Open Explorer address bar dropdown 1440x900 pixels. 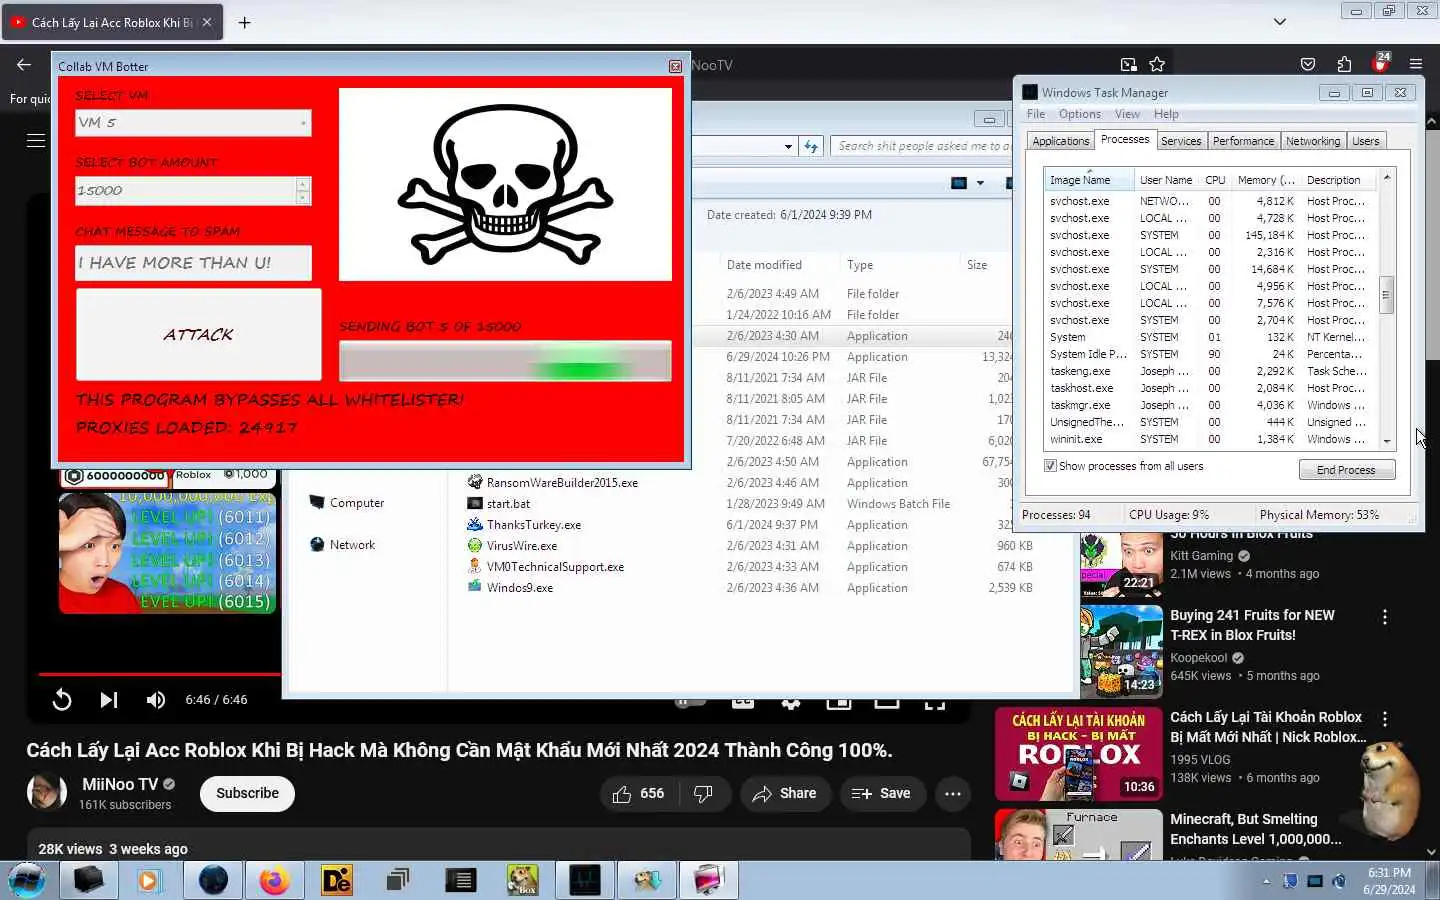pyautogui.click(x=788, y=147)
